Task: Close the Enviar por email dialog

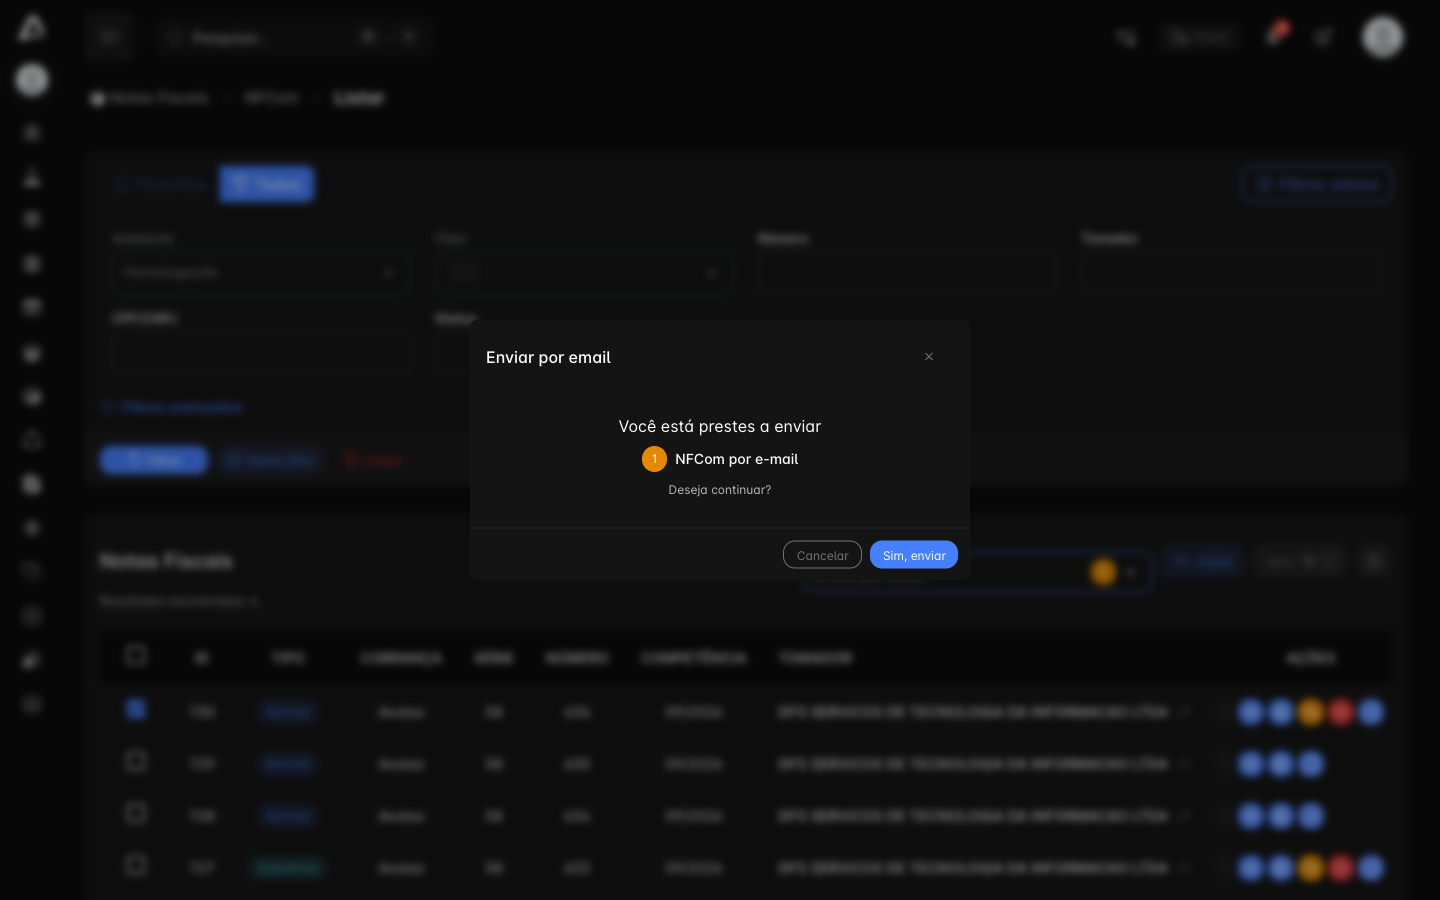Action: pos(929,357)
